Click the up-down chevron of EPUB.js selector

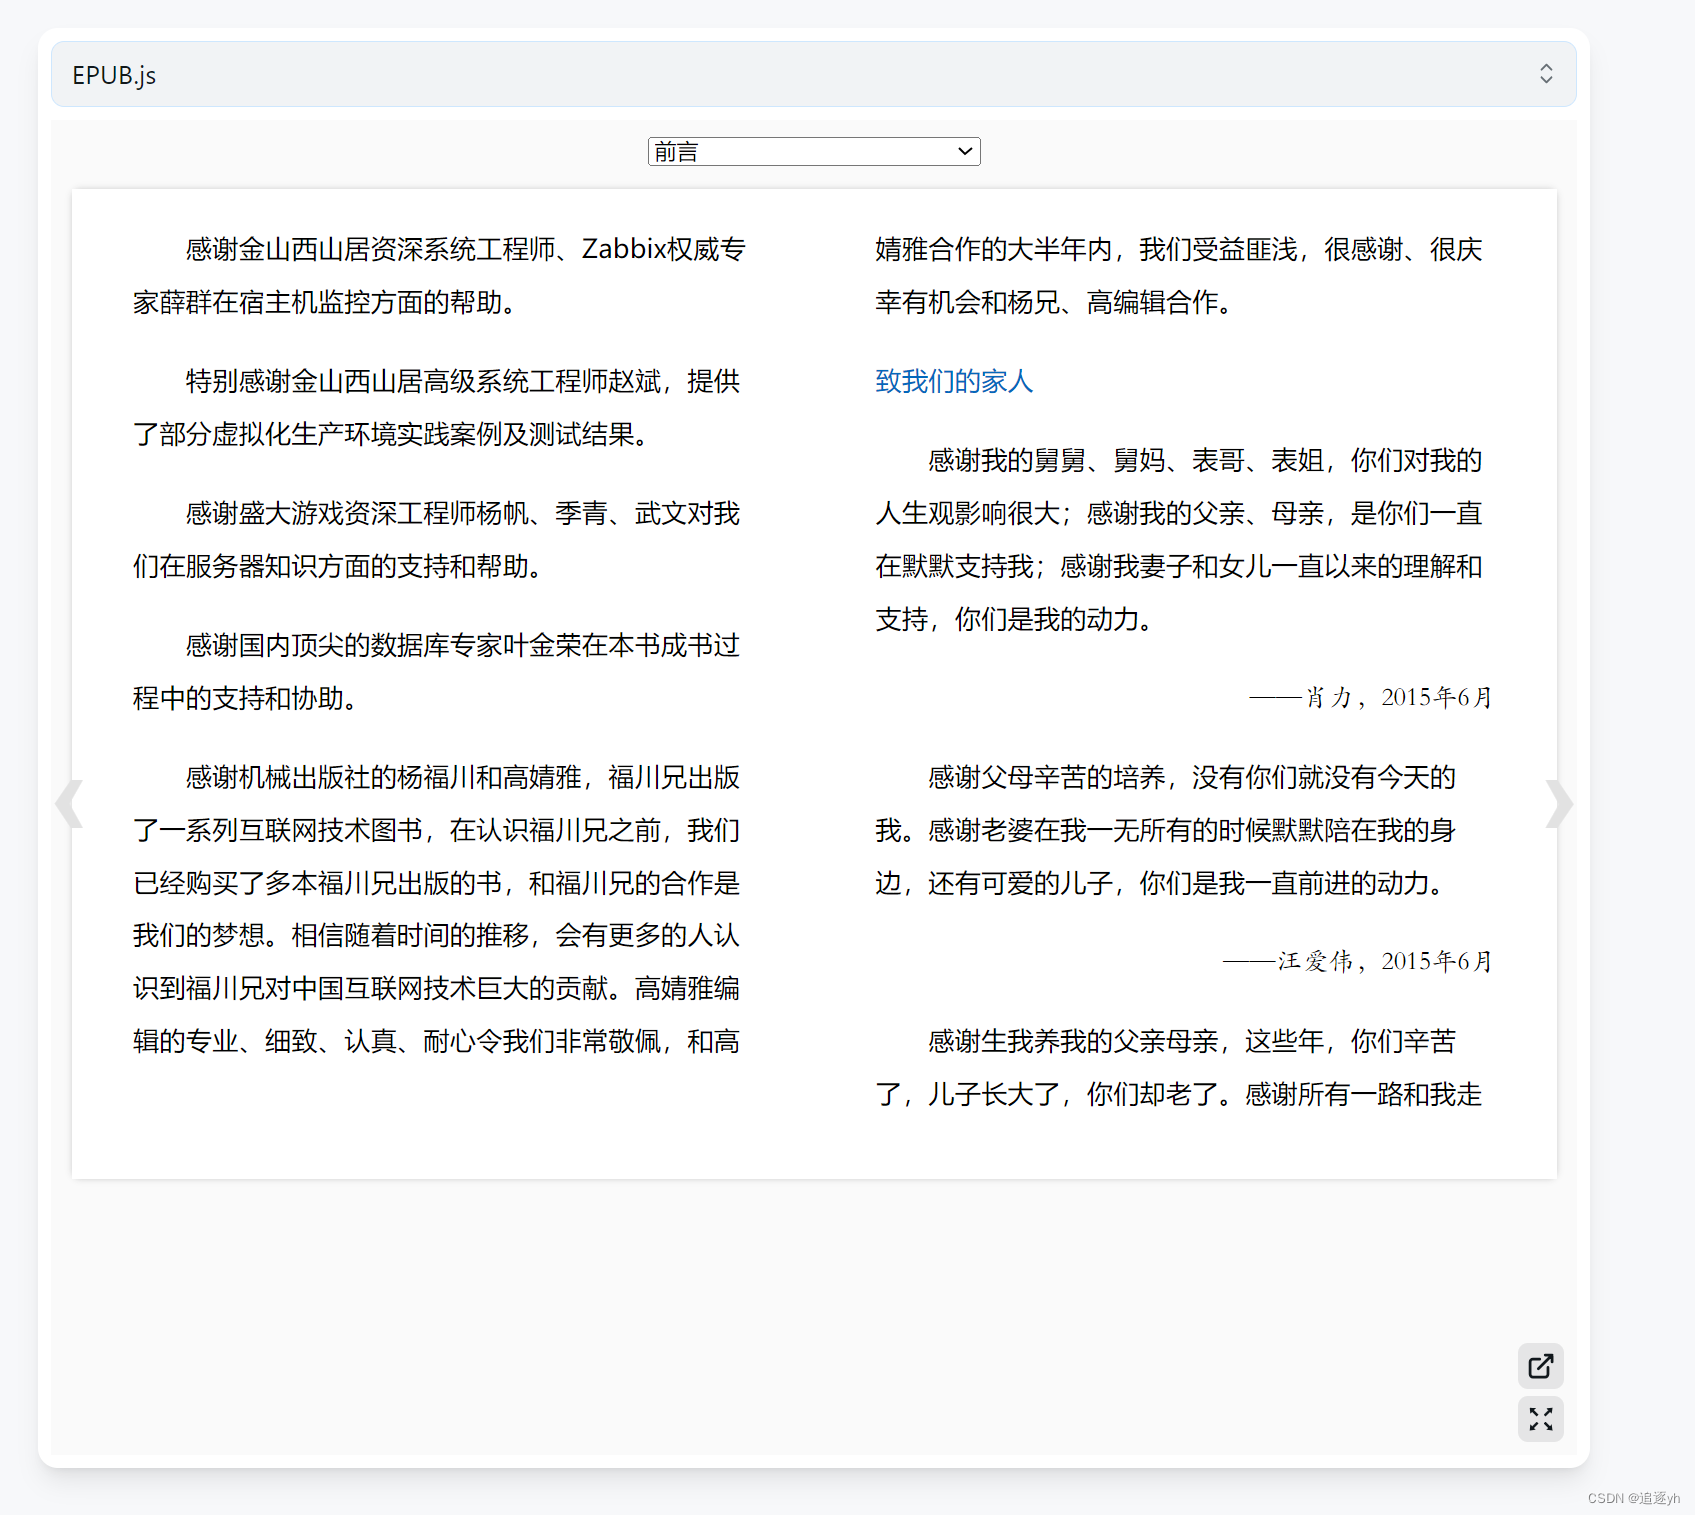coord(1546,74)
